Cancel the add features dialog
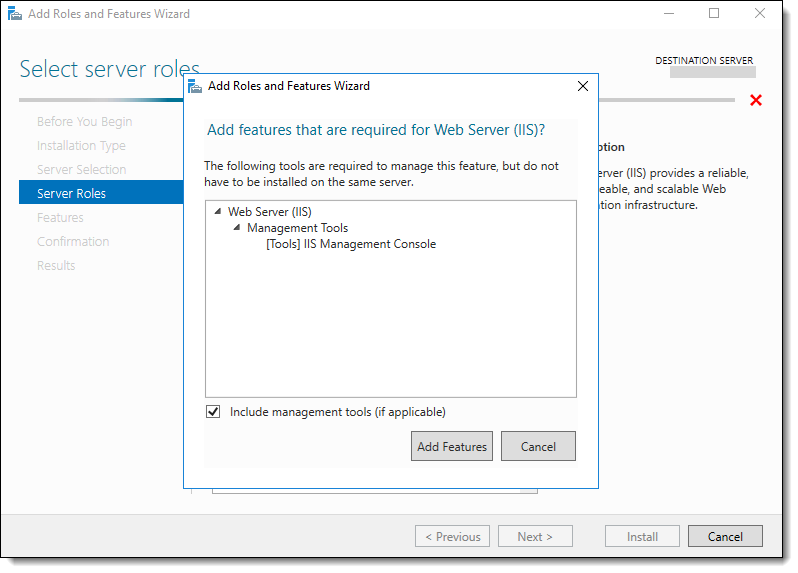The height and width of the screenshot is (573, 798). click(538, 446)
